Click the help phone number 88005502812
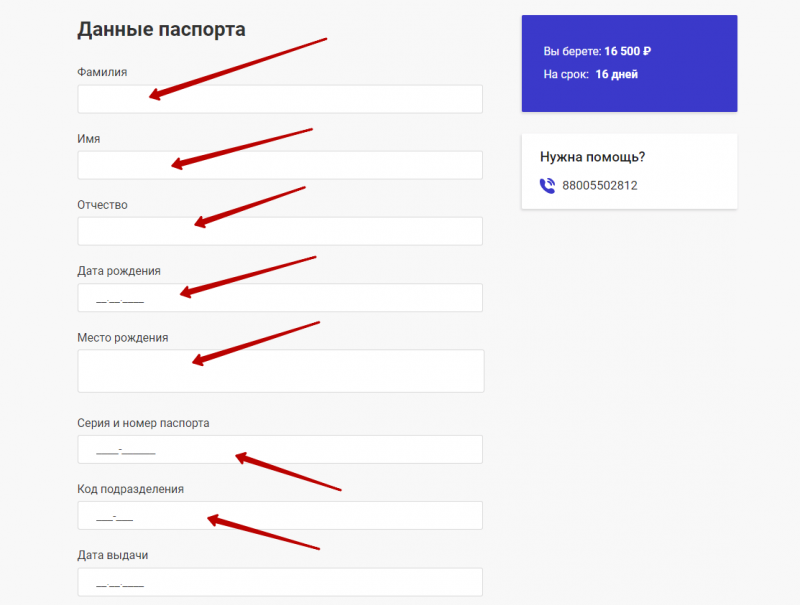The height and width of the screenshot is (605, 800). tap(599, 185)
